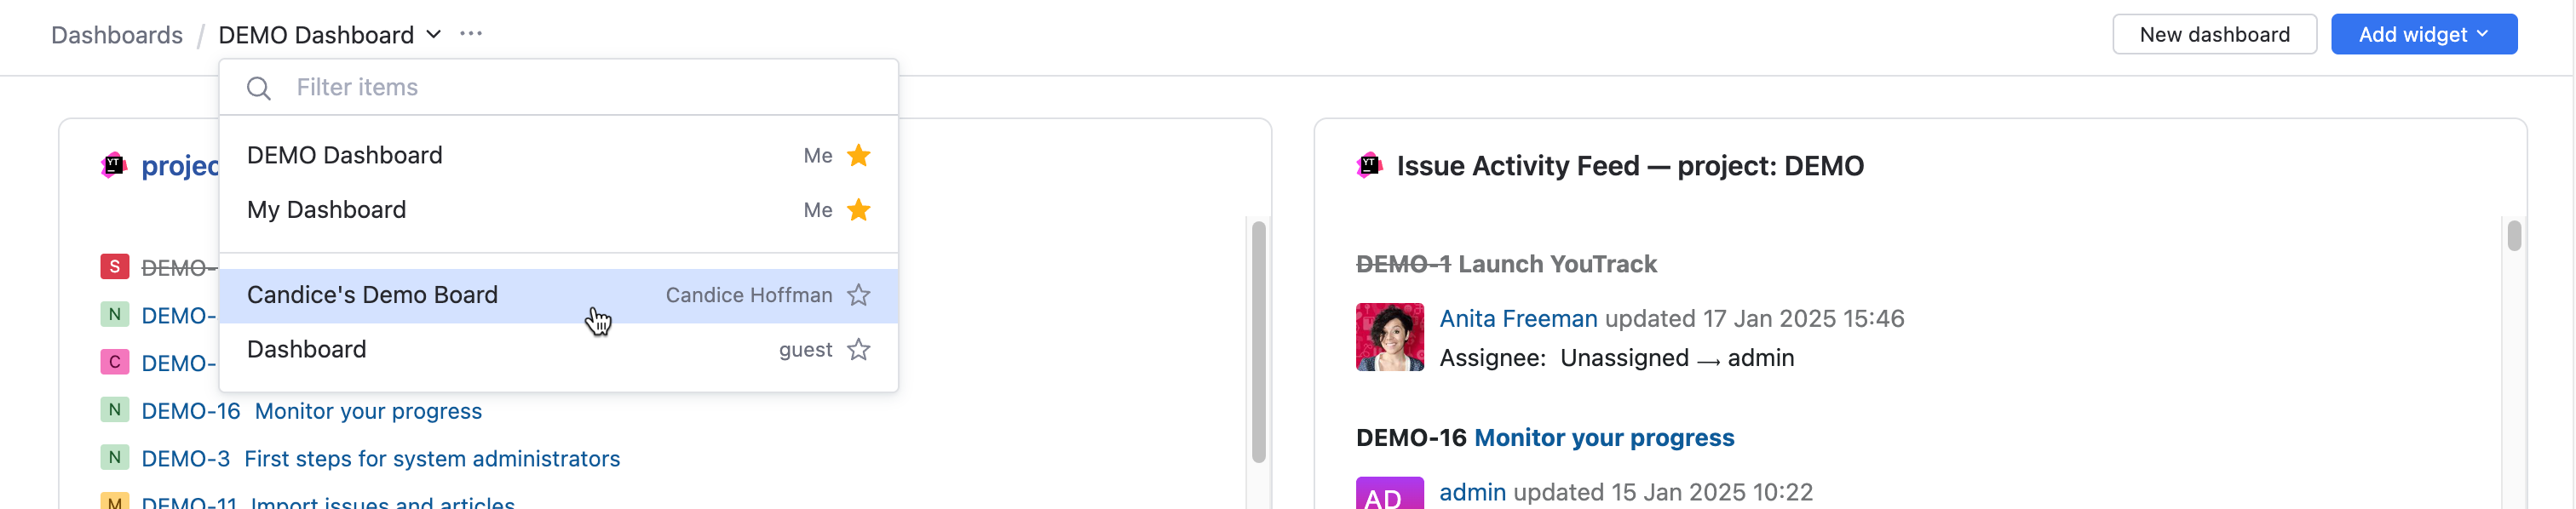Viewport: 2576px width, 509px height.
Task: Click the red S priority icon
Action: 114,267
